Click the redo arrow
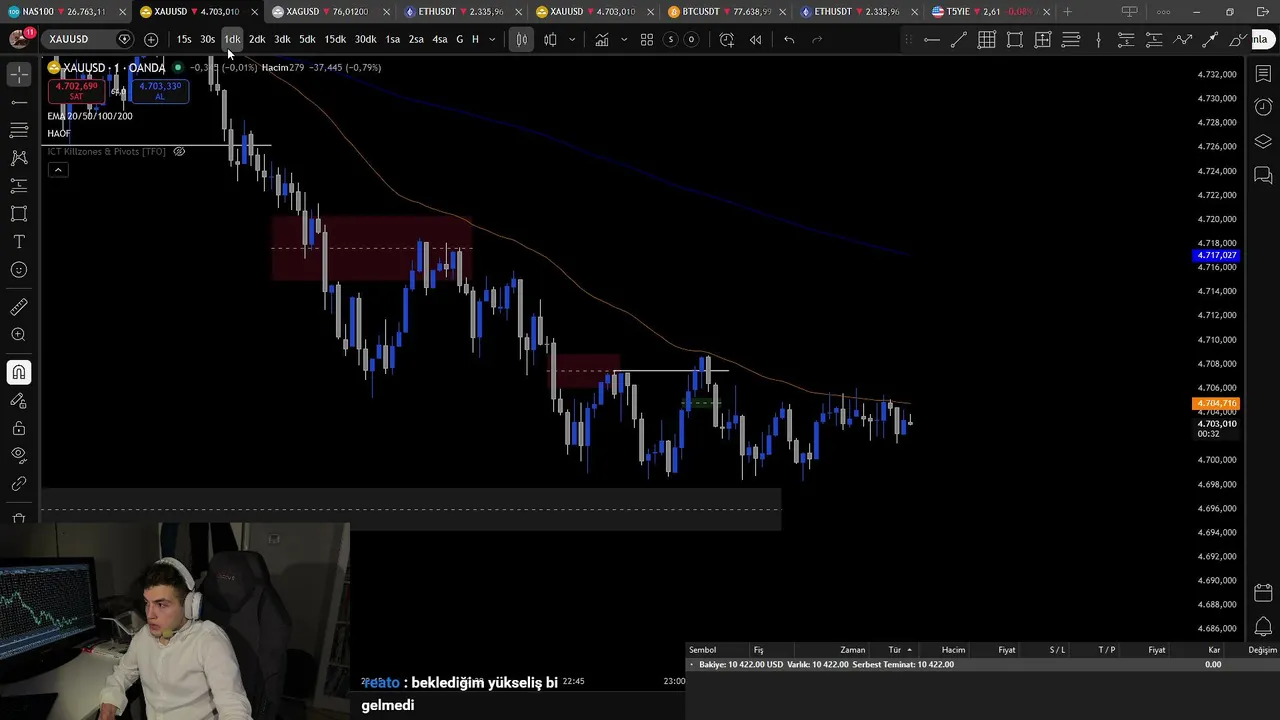 point(817,39)
